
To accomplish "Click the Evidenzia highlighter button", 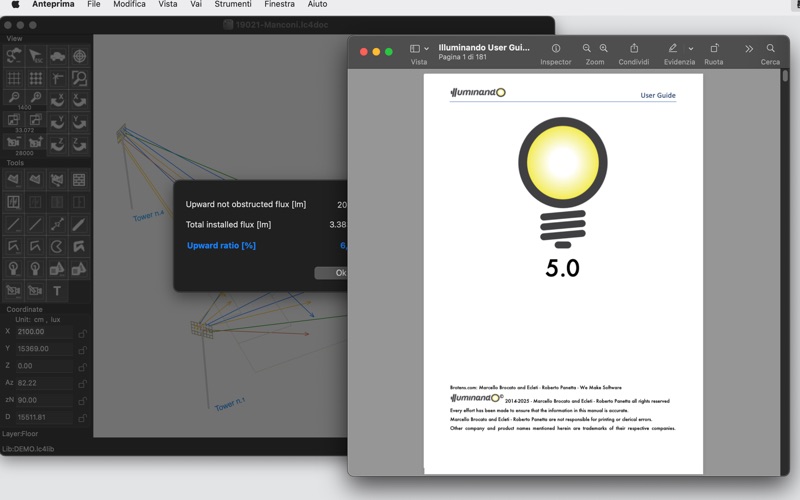I will (x=673, y=48).
